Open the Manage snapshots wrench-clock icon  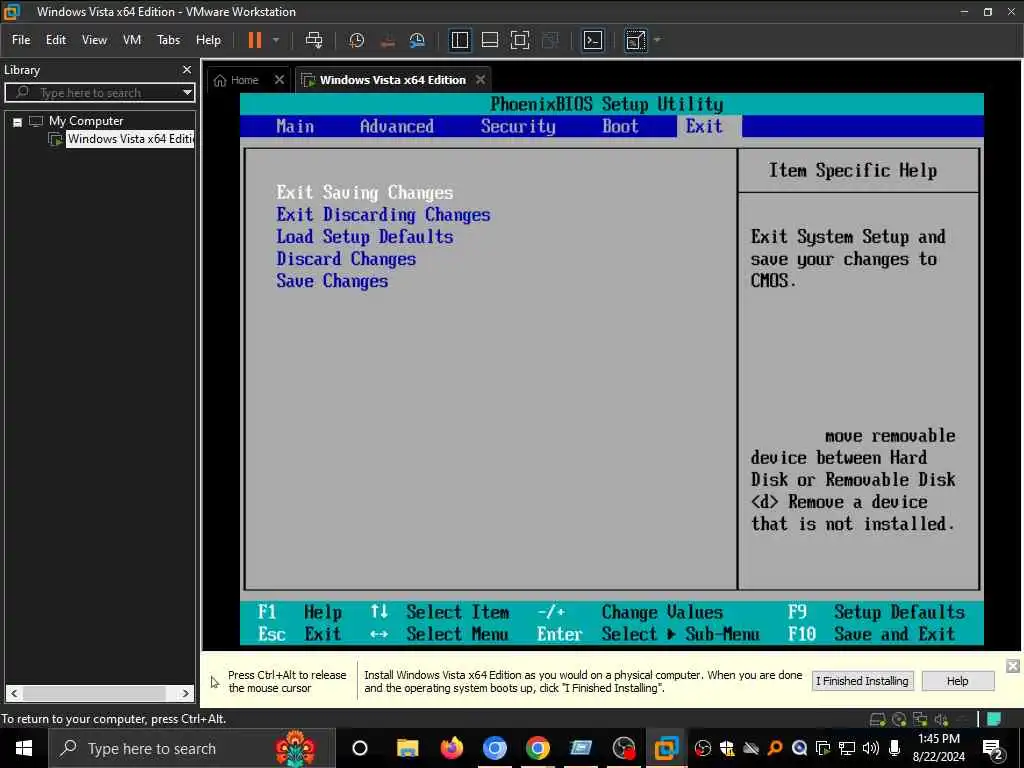tap(417, 40)
